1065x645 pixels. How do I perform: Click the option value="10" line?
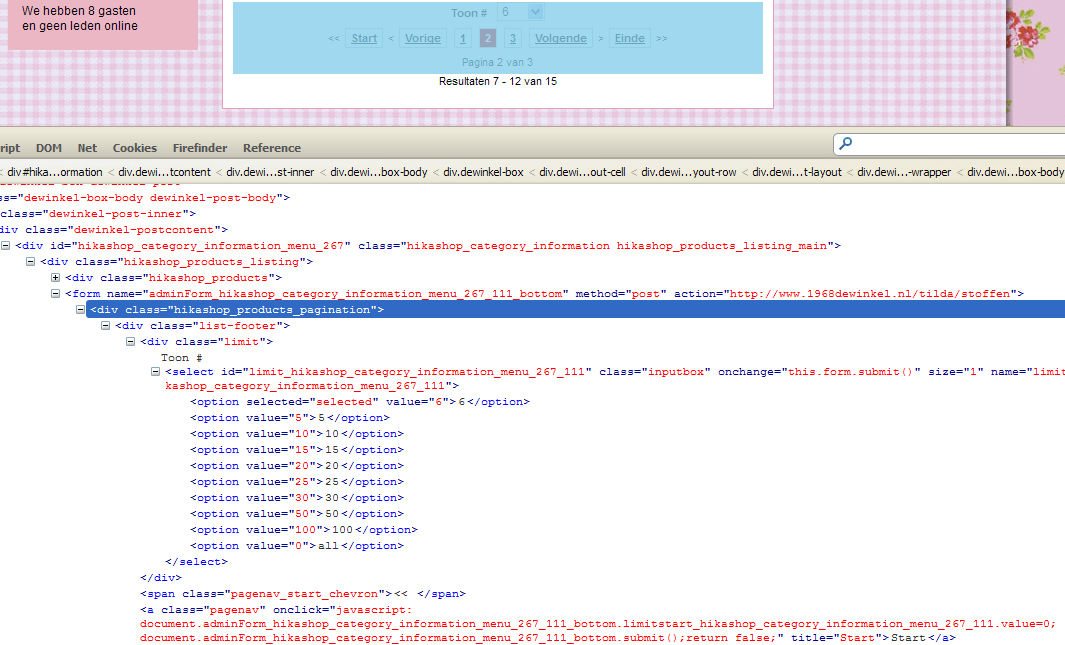pos(297,434)
